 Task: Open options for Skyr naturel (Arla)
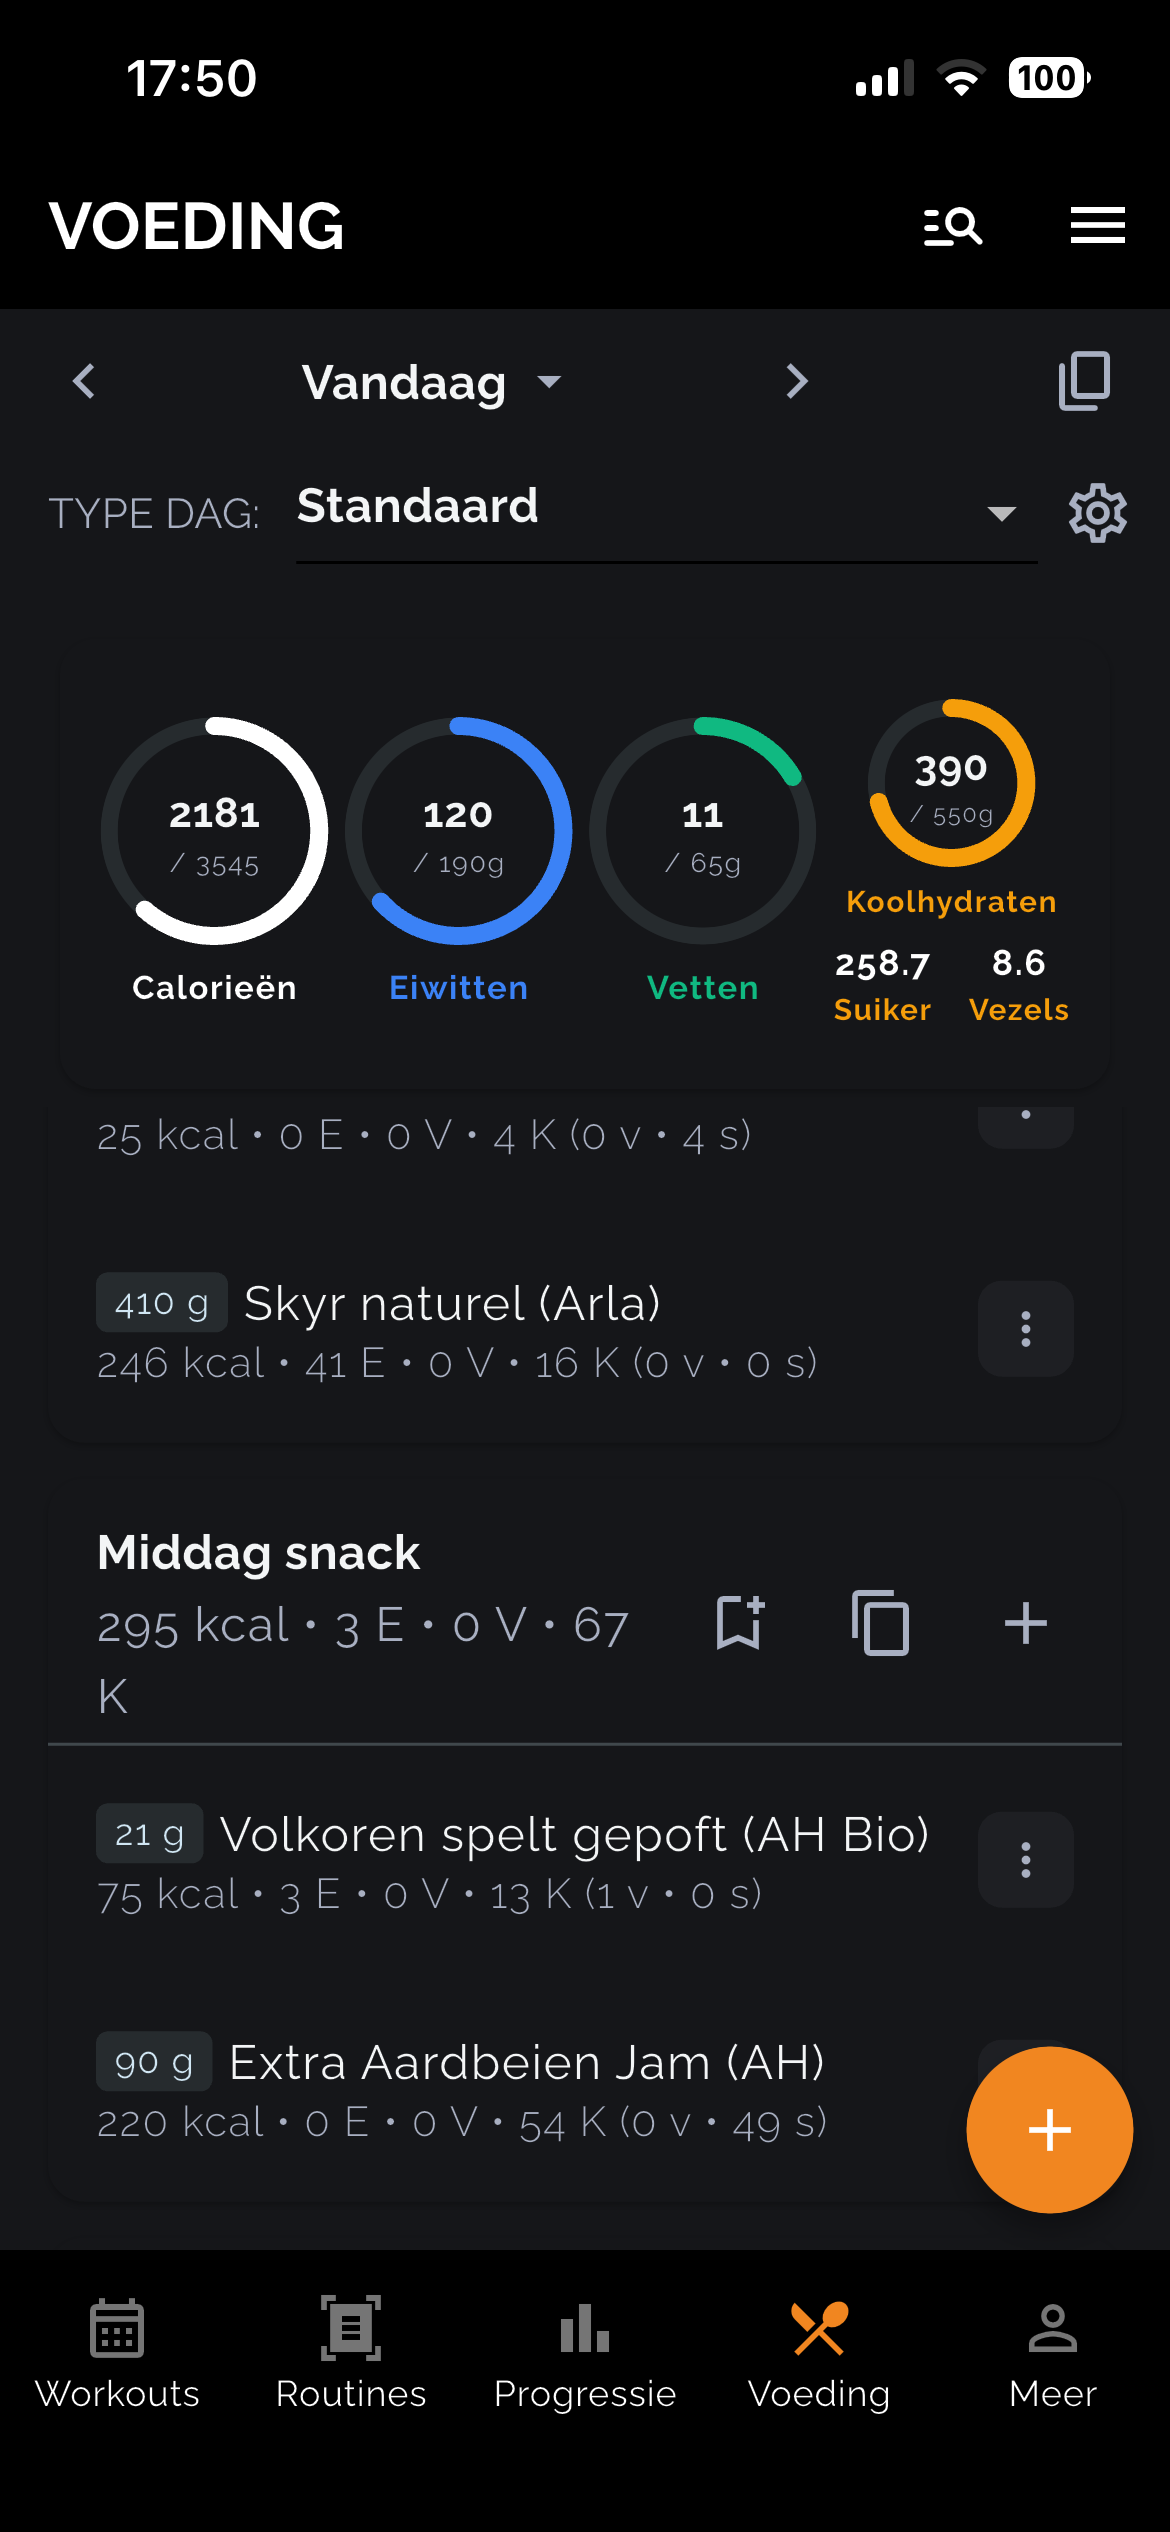tap(1025, 1329)
